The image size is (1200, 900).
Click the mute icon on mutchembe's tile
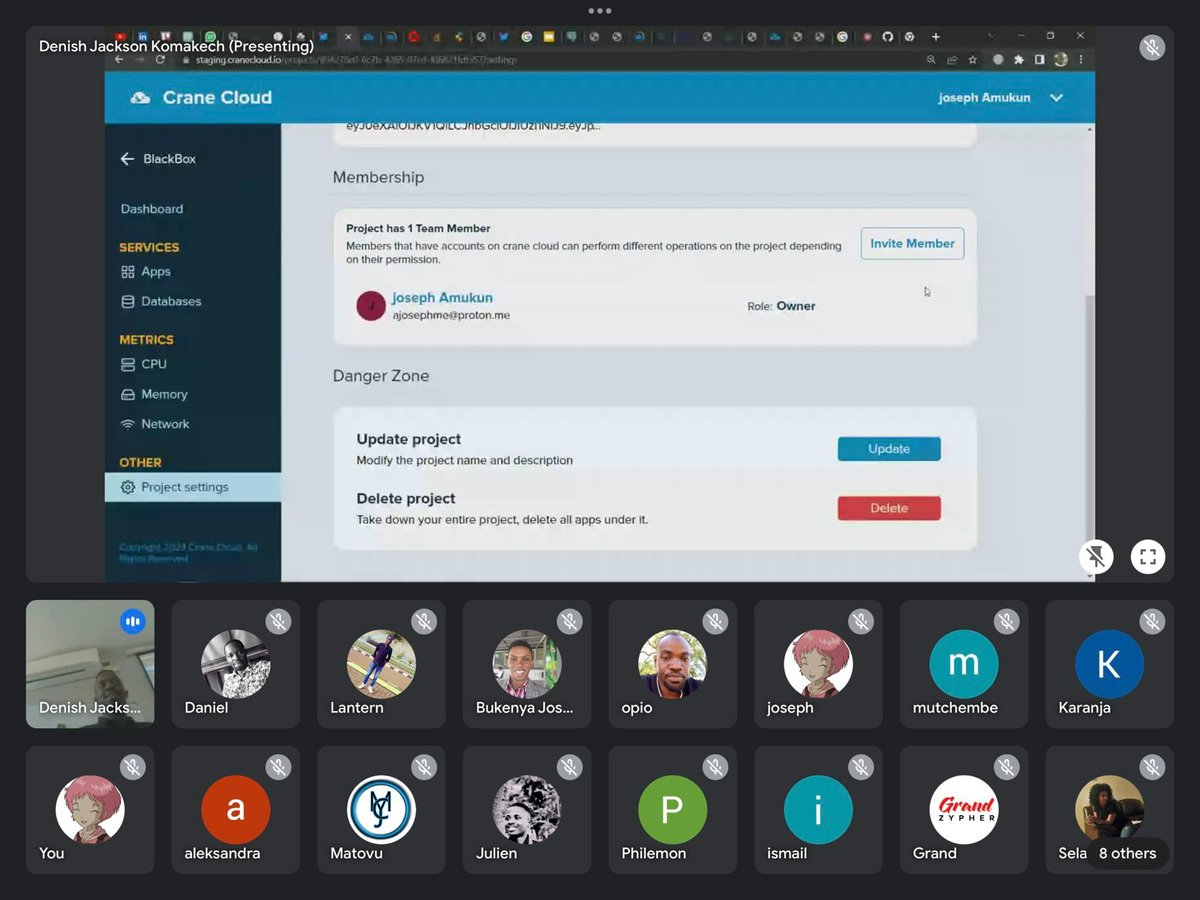click(1007, 622)
